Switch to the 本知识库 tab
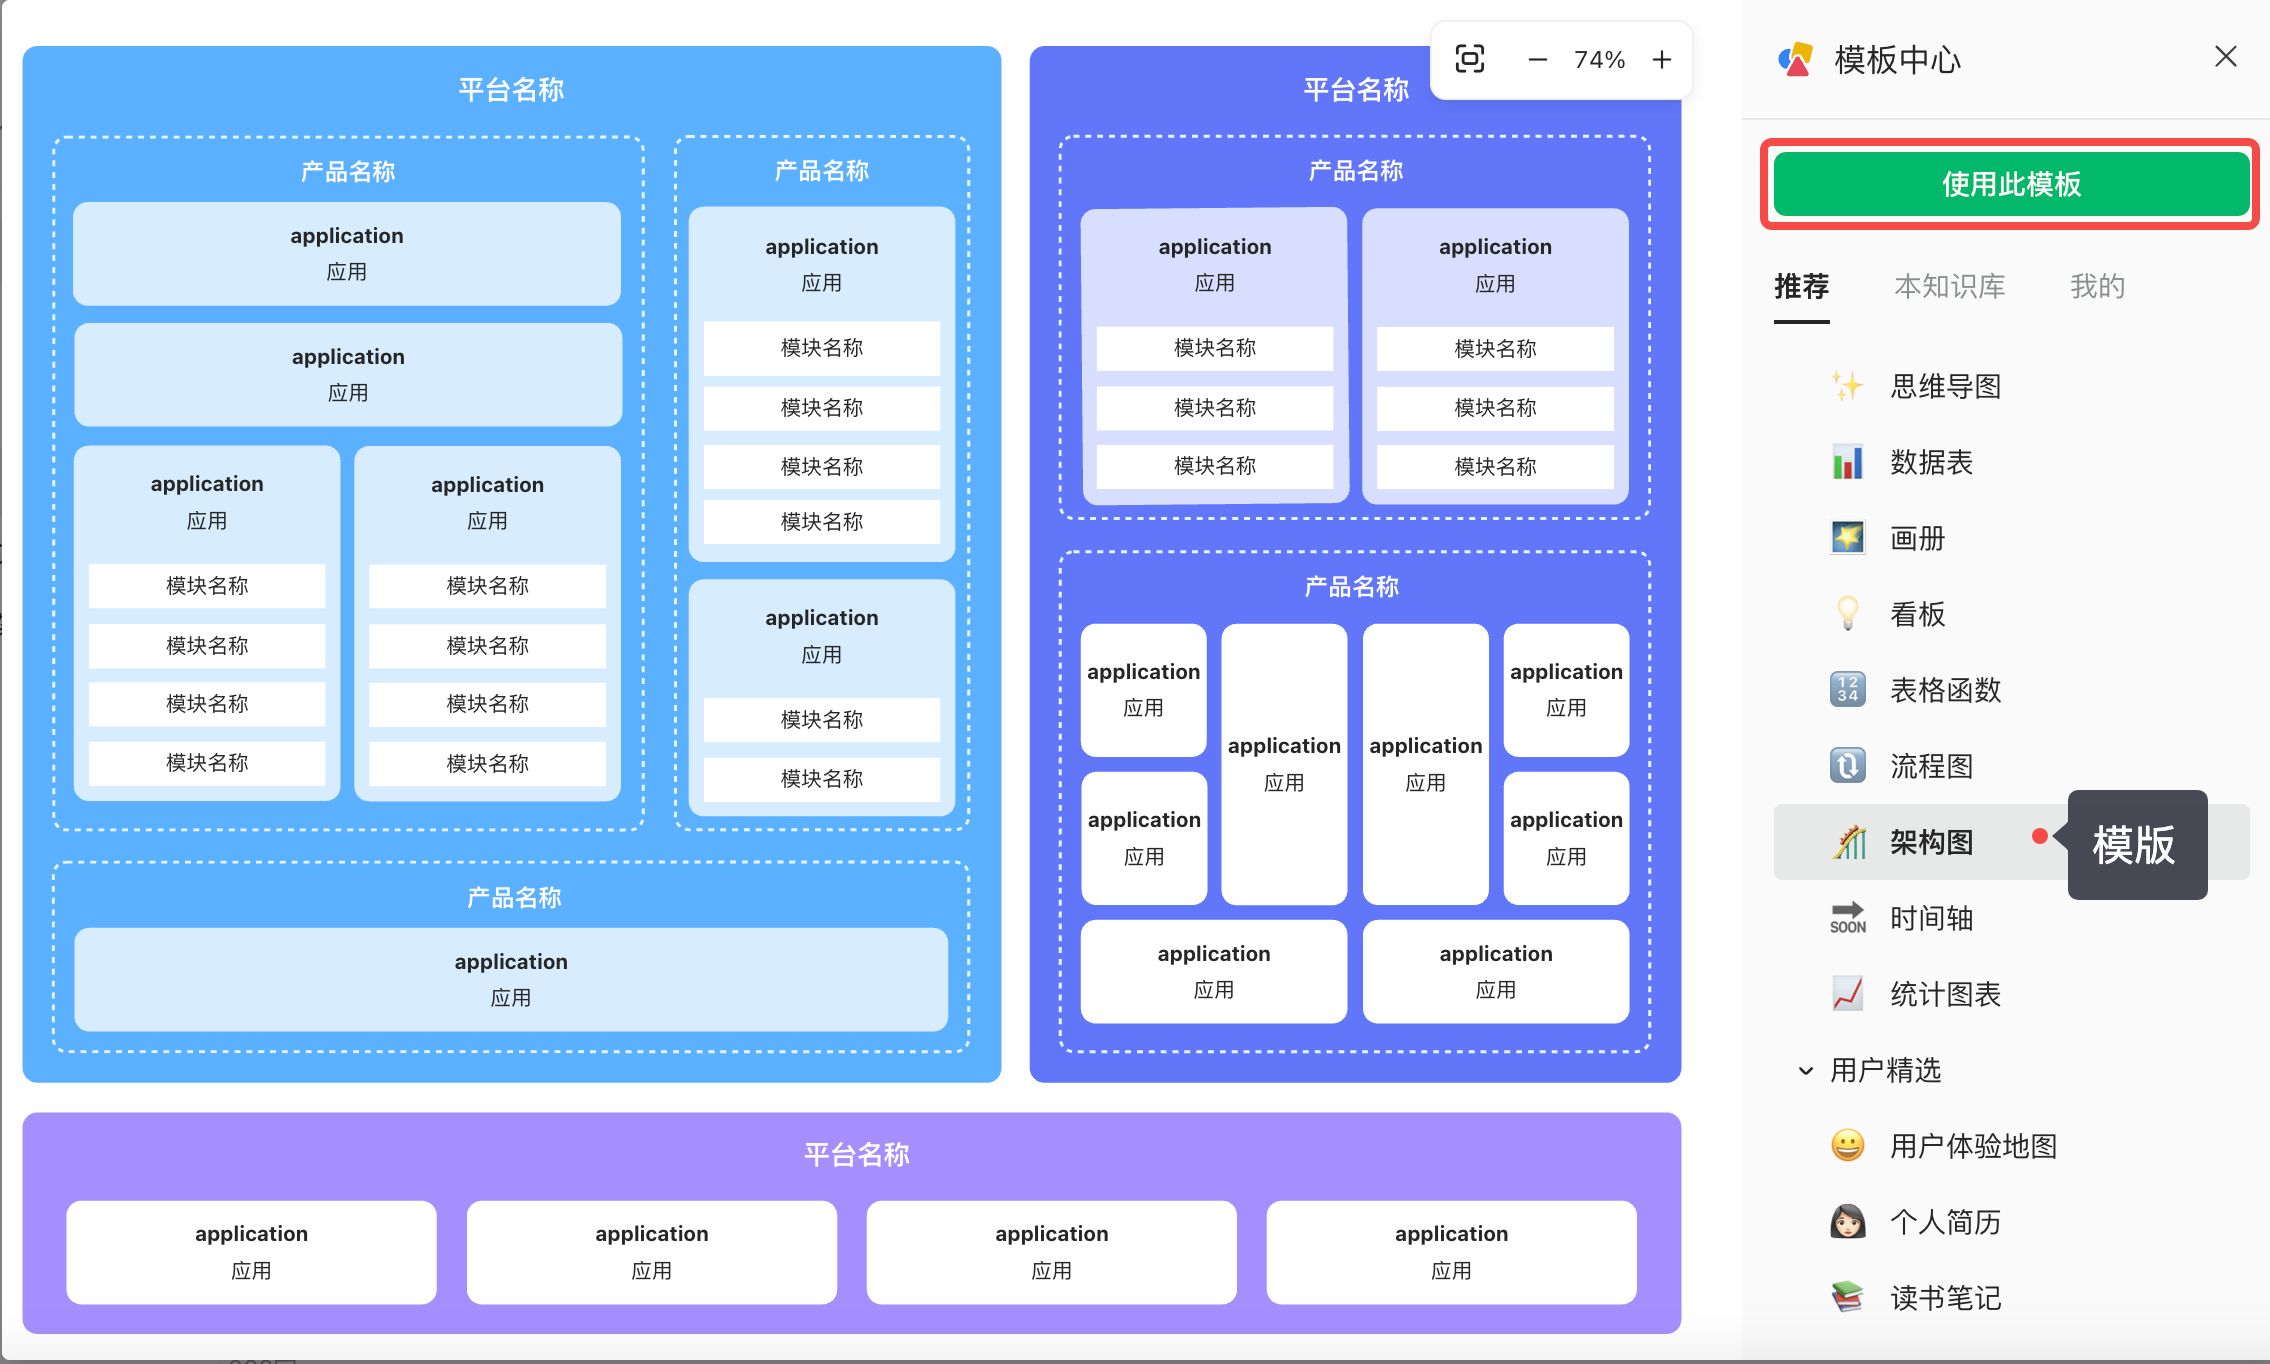2270x1364 pixels. (x=1949, y=287)
